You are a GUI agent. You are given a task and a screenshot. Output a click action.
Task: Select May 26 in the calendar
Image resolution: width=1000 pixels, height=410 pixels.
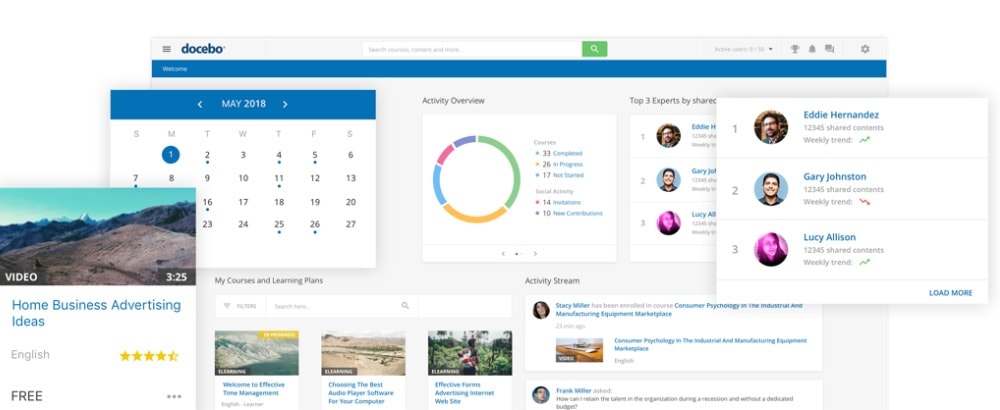[x=314, y=224]
